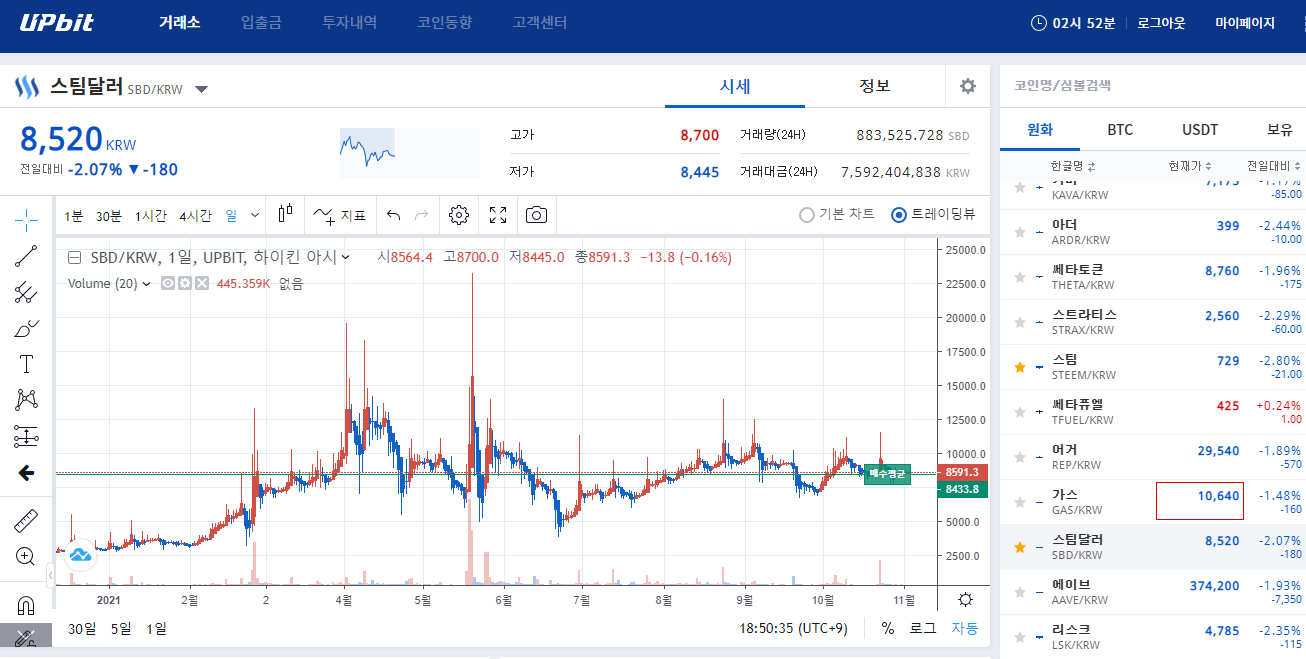Select the pattern drawing tool

(26, 400)
